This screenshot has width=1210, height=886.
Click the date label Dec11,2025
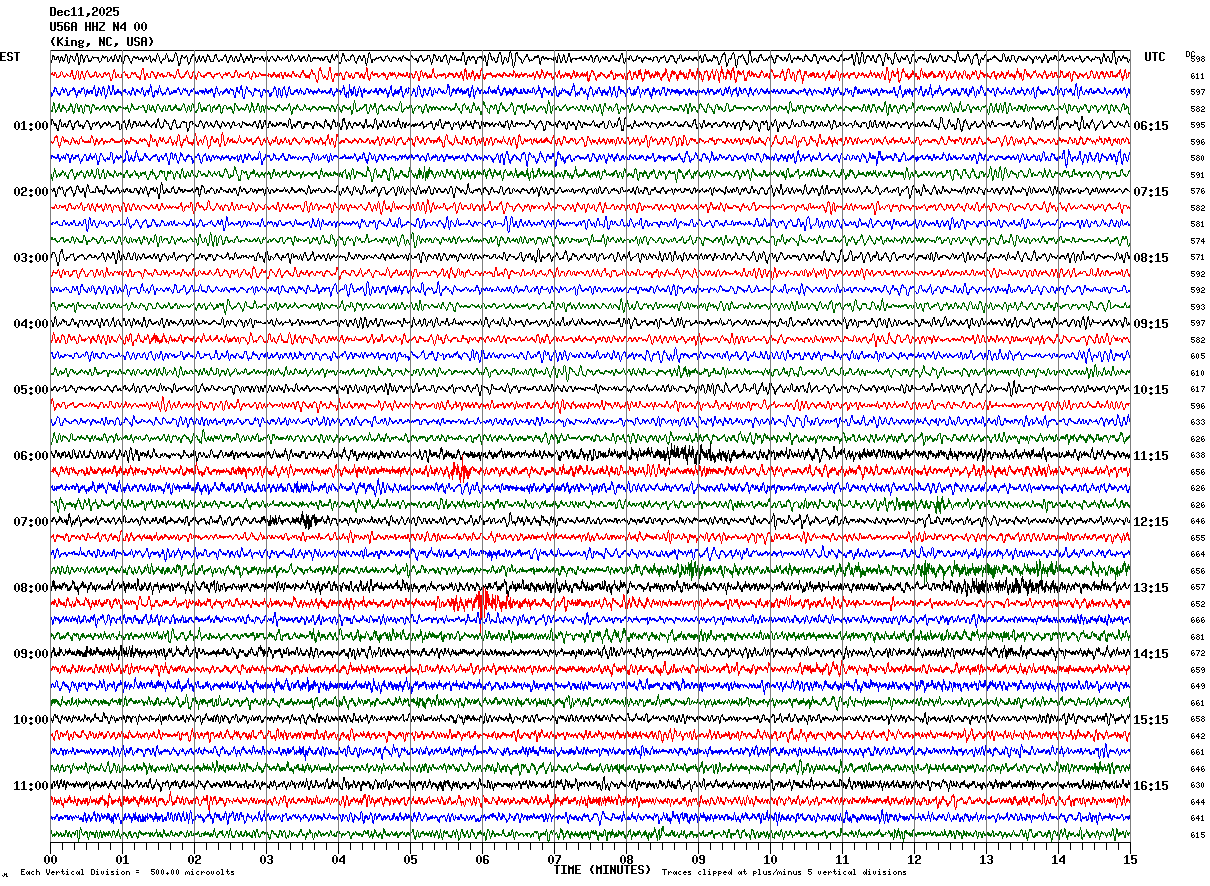(84, 11)
